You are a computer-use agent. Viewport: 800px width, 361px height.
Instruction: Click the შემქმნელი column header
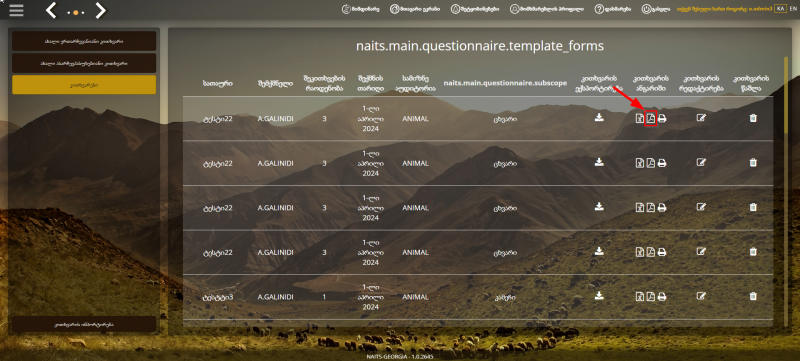click(275, 83)
